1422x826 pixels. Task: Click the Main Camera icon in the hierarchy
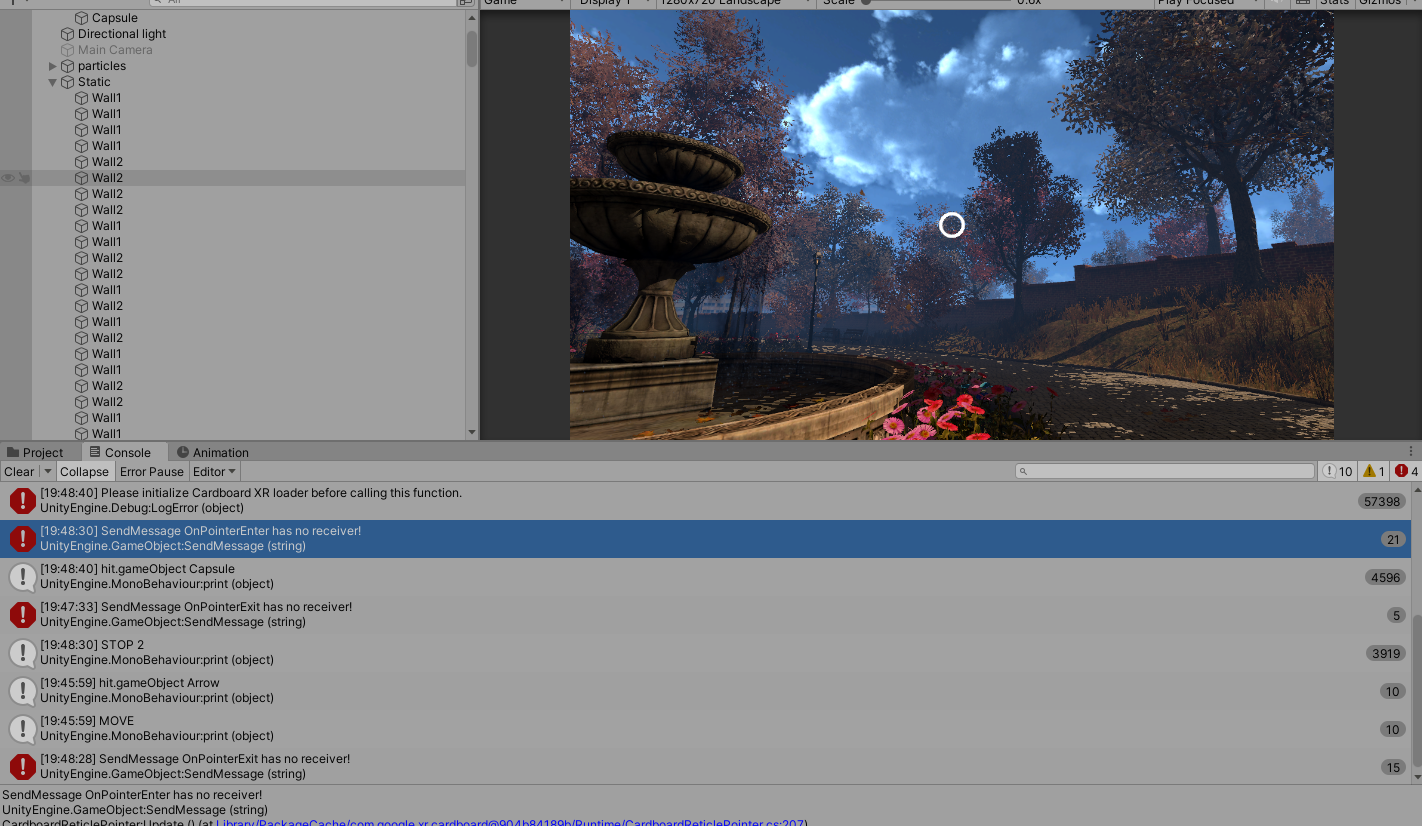[x=68, y=49]
